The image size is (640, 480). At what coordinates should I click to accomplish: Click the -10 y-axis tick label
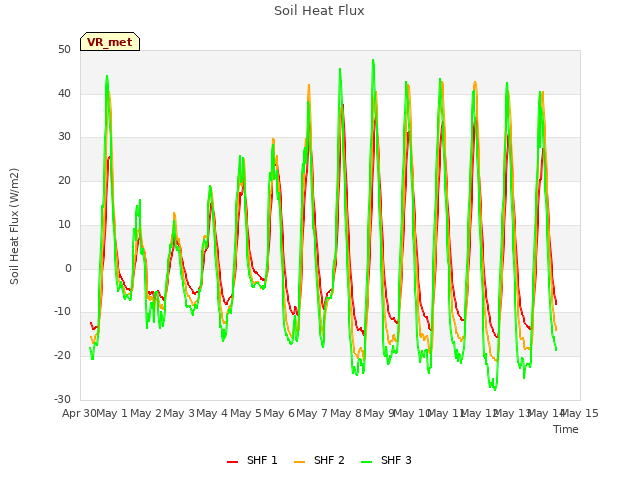(62, 312)
